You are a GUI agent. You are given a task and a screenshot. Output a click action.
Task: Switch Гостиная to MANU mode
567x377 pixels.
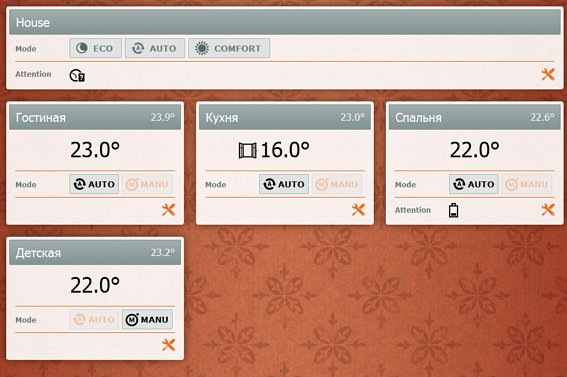pyautogui.click(x=147, y=184)
